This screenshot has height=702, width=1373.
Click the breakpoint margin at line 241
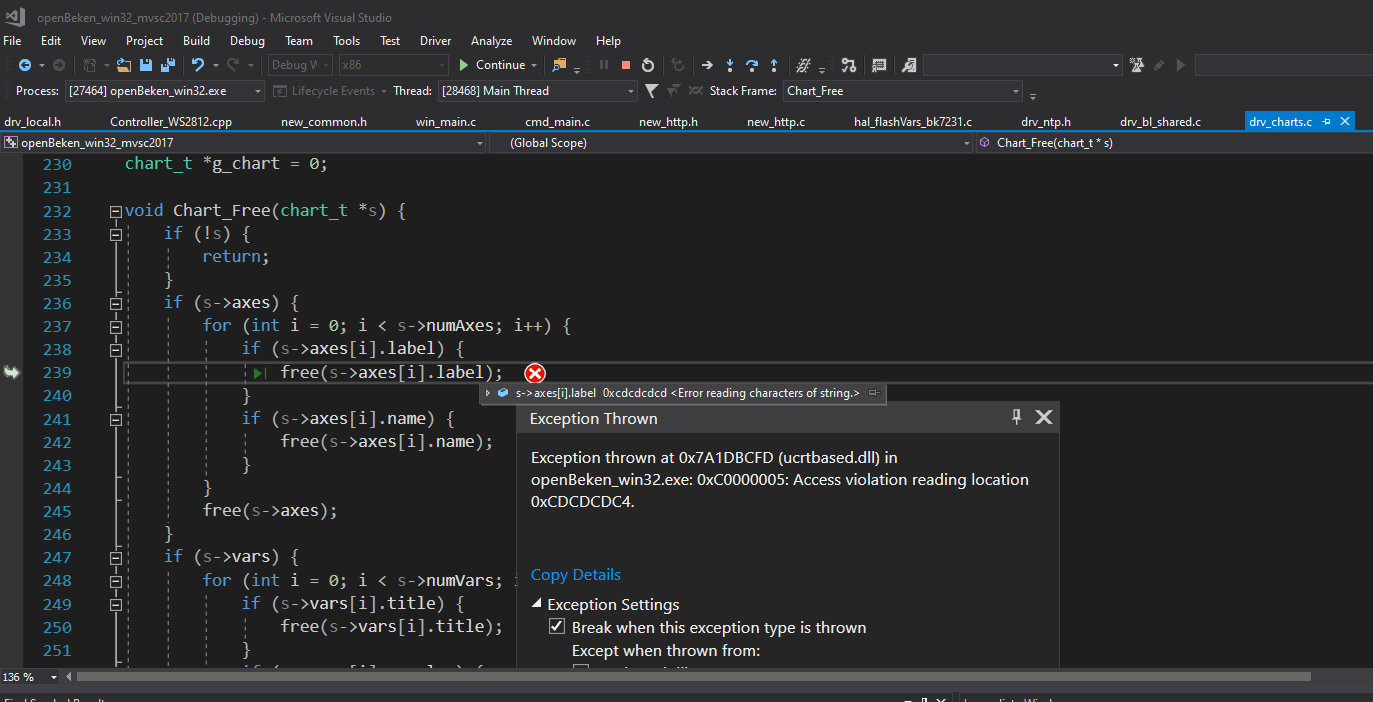[x=11, y=419]
